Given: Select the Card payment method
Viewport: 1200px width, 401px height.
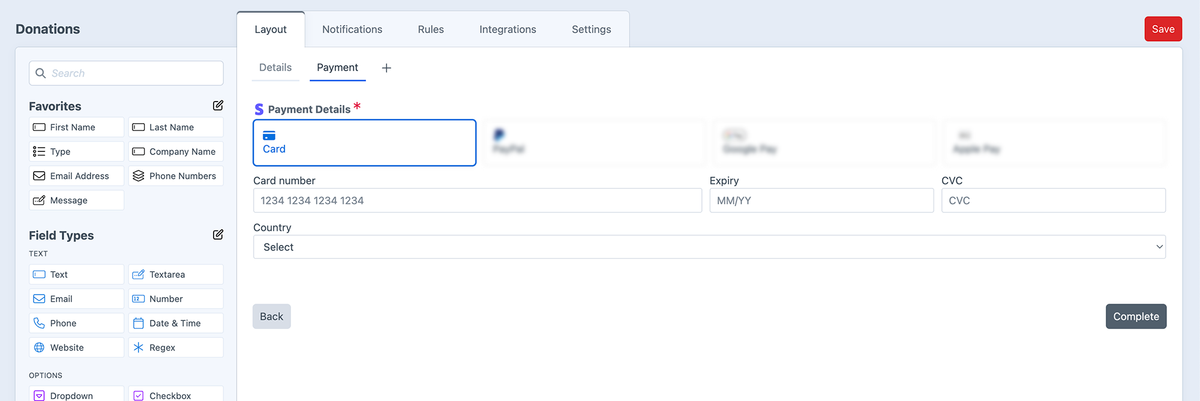Looking at the screenshot, I should tap(364, 142).
